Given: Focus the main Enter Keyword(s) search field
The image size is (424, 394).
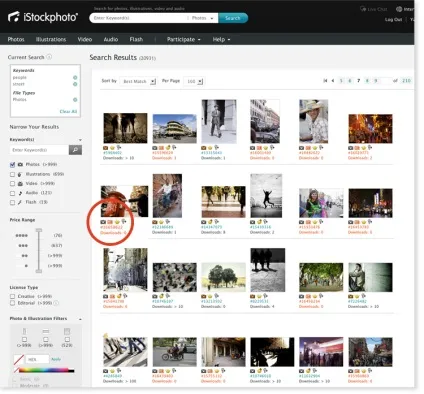Looking at the screenshot, I should pos(139,18).
